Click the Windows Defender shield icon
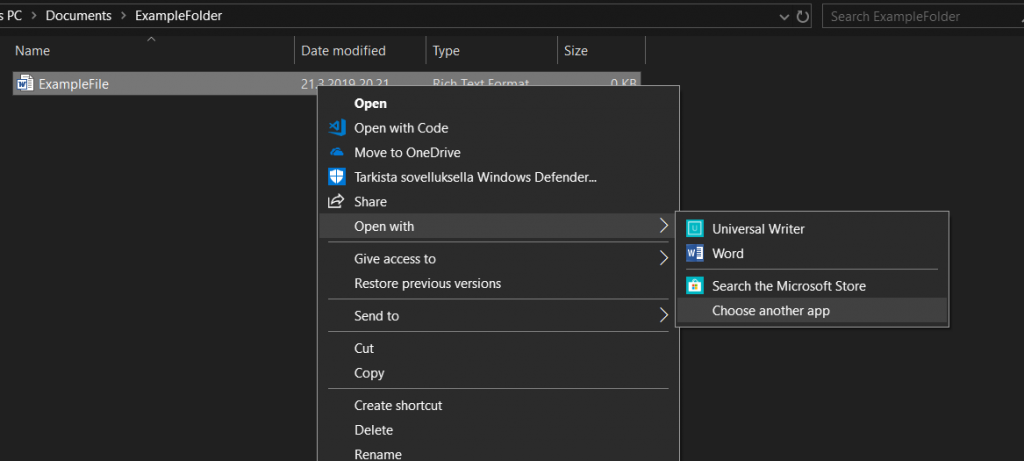Image resolution: width=1024 pixels, height=461 pixels. tap(337, 177)
